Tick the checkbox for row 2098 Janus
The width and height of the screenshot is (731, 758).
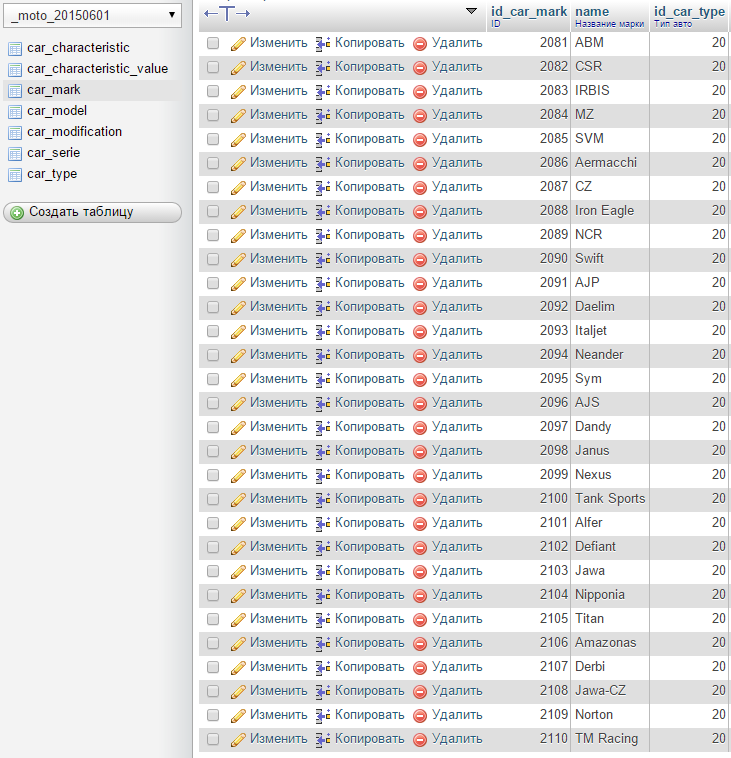coord(213,452)
